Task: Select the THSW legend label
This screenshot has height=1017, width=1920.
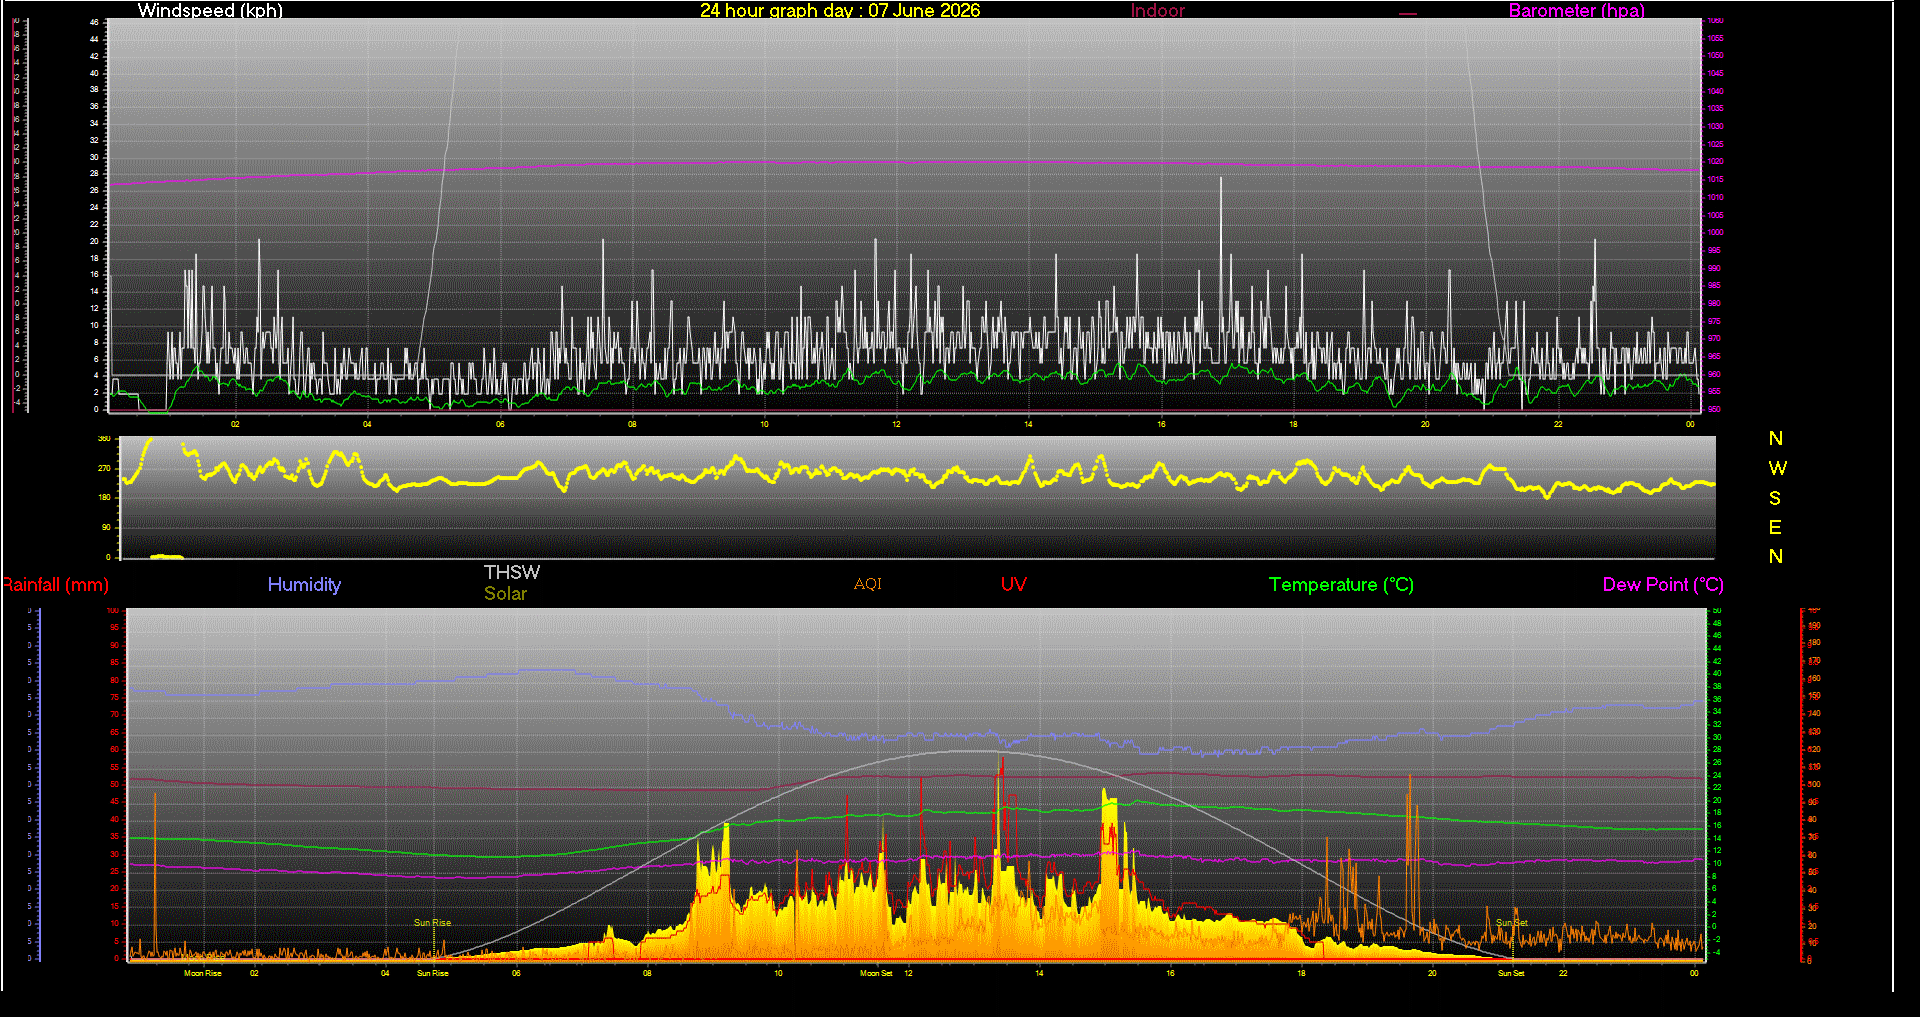Action: click(512, 572)
